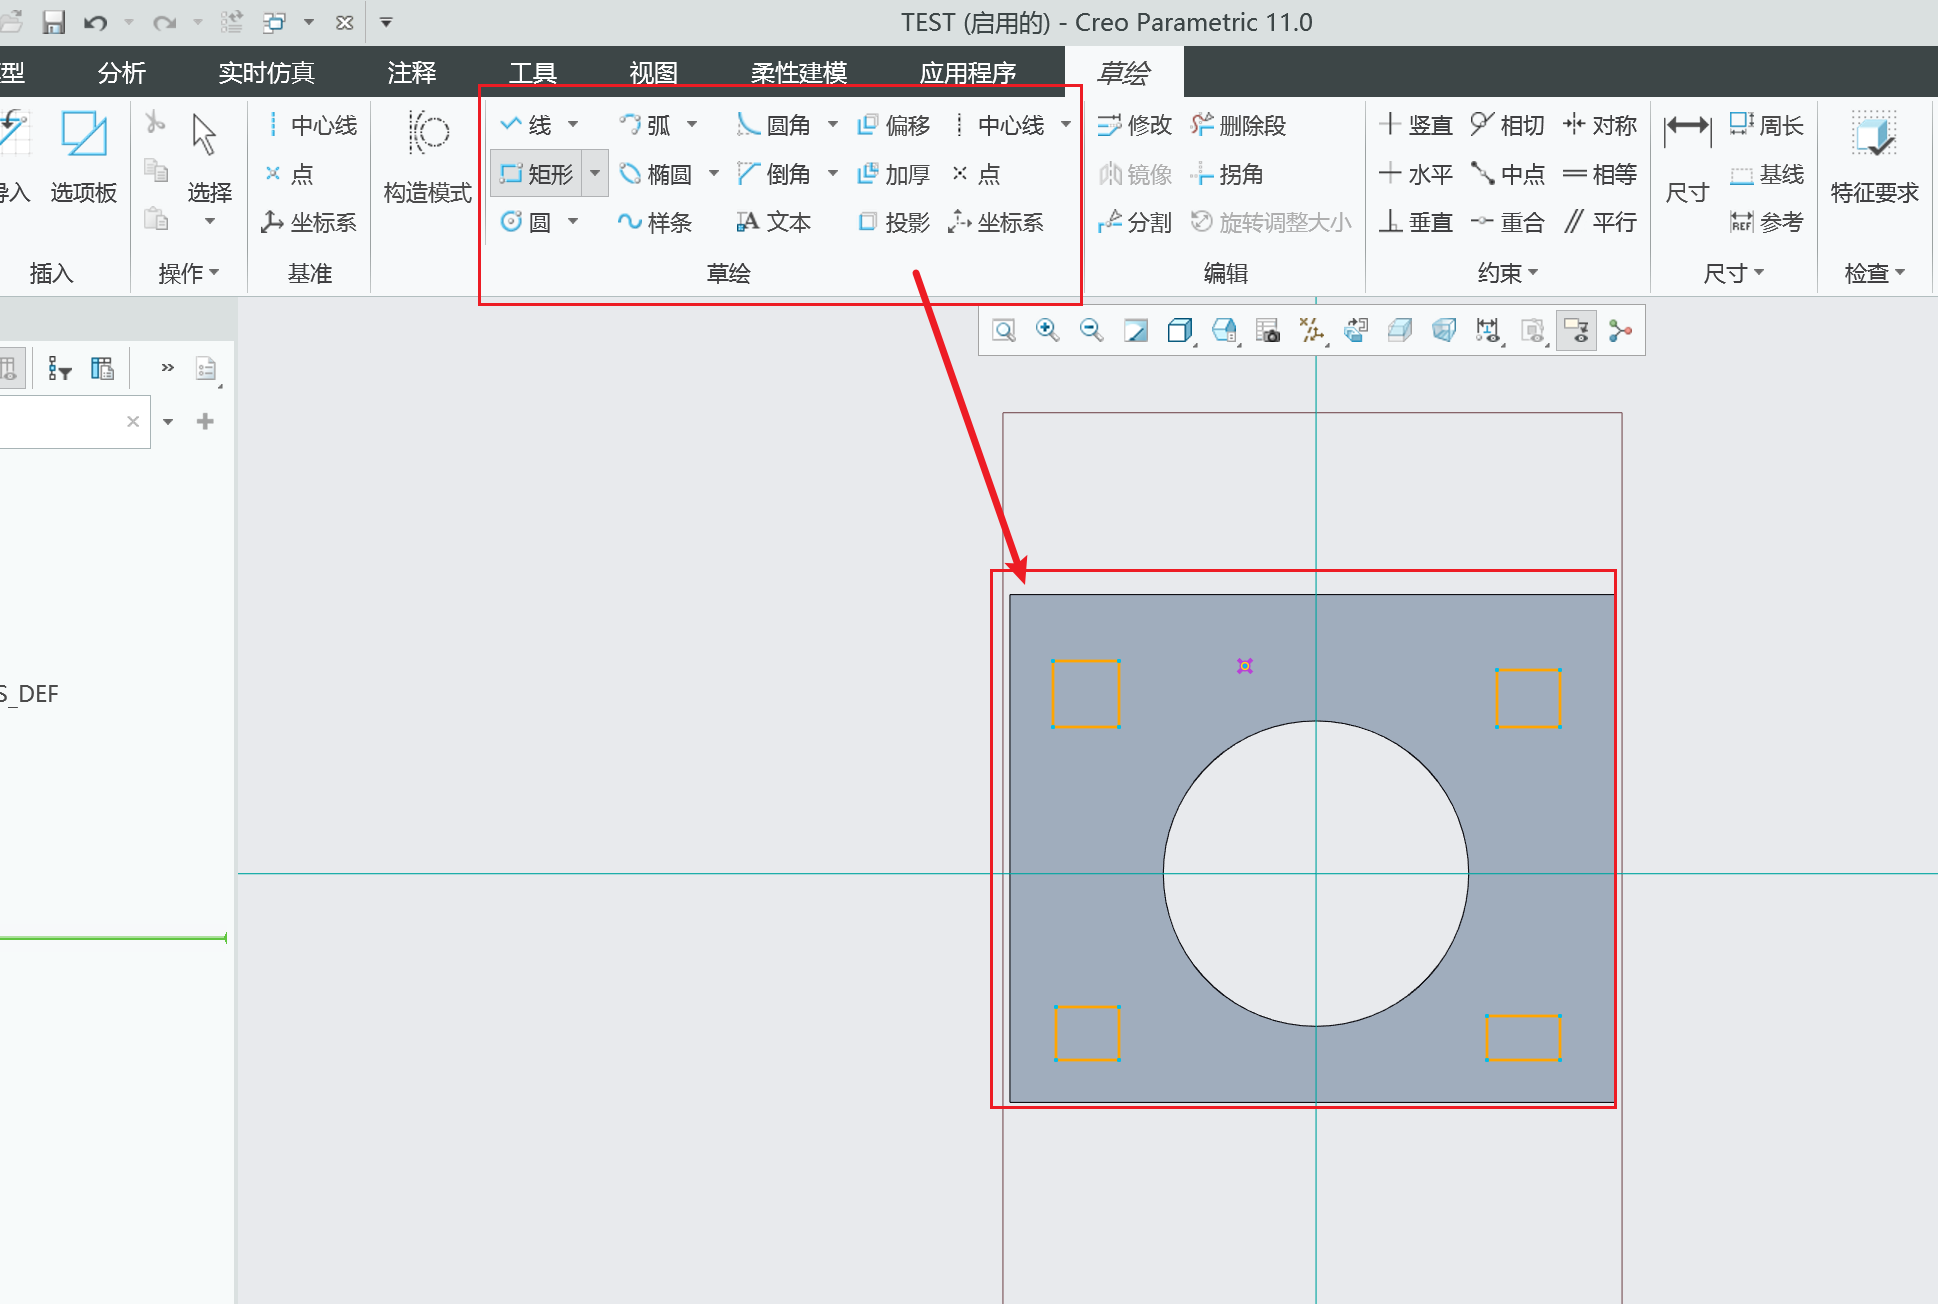Click the Perimeter (周长) dimension tool
1938x1304 pixels.
(1766, 125)
